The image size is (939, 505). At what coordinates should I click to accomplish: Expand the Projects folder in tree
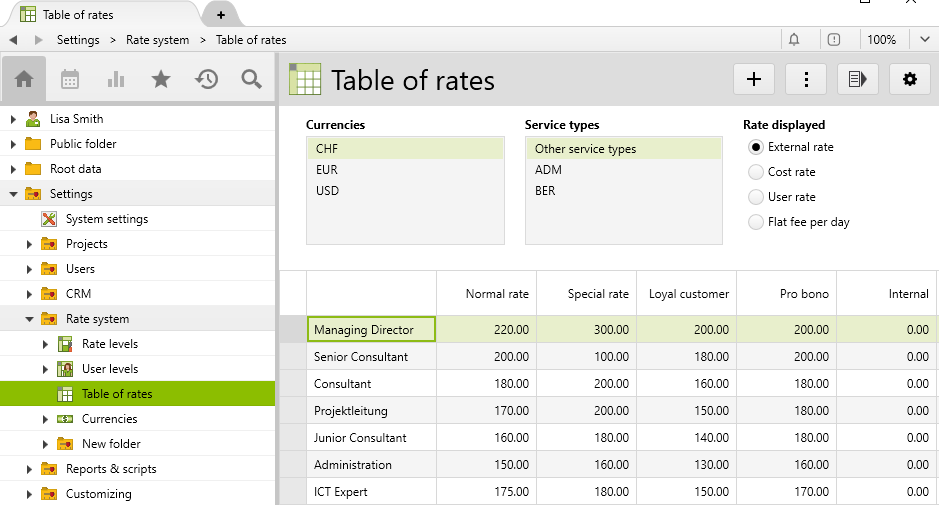point(29,244)
